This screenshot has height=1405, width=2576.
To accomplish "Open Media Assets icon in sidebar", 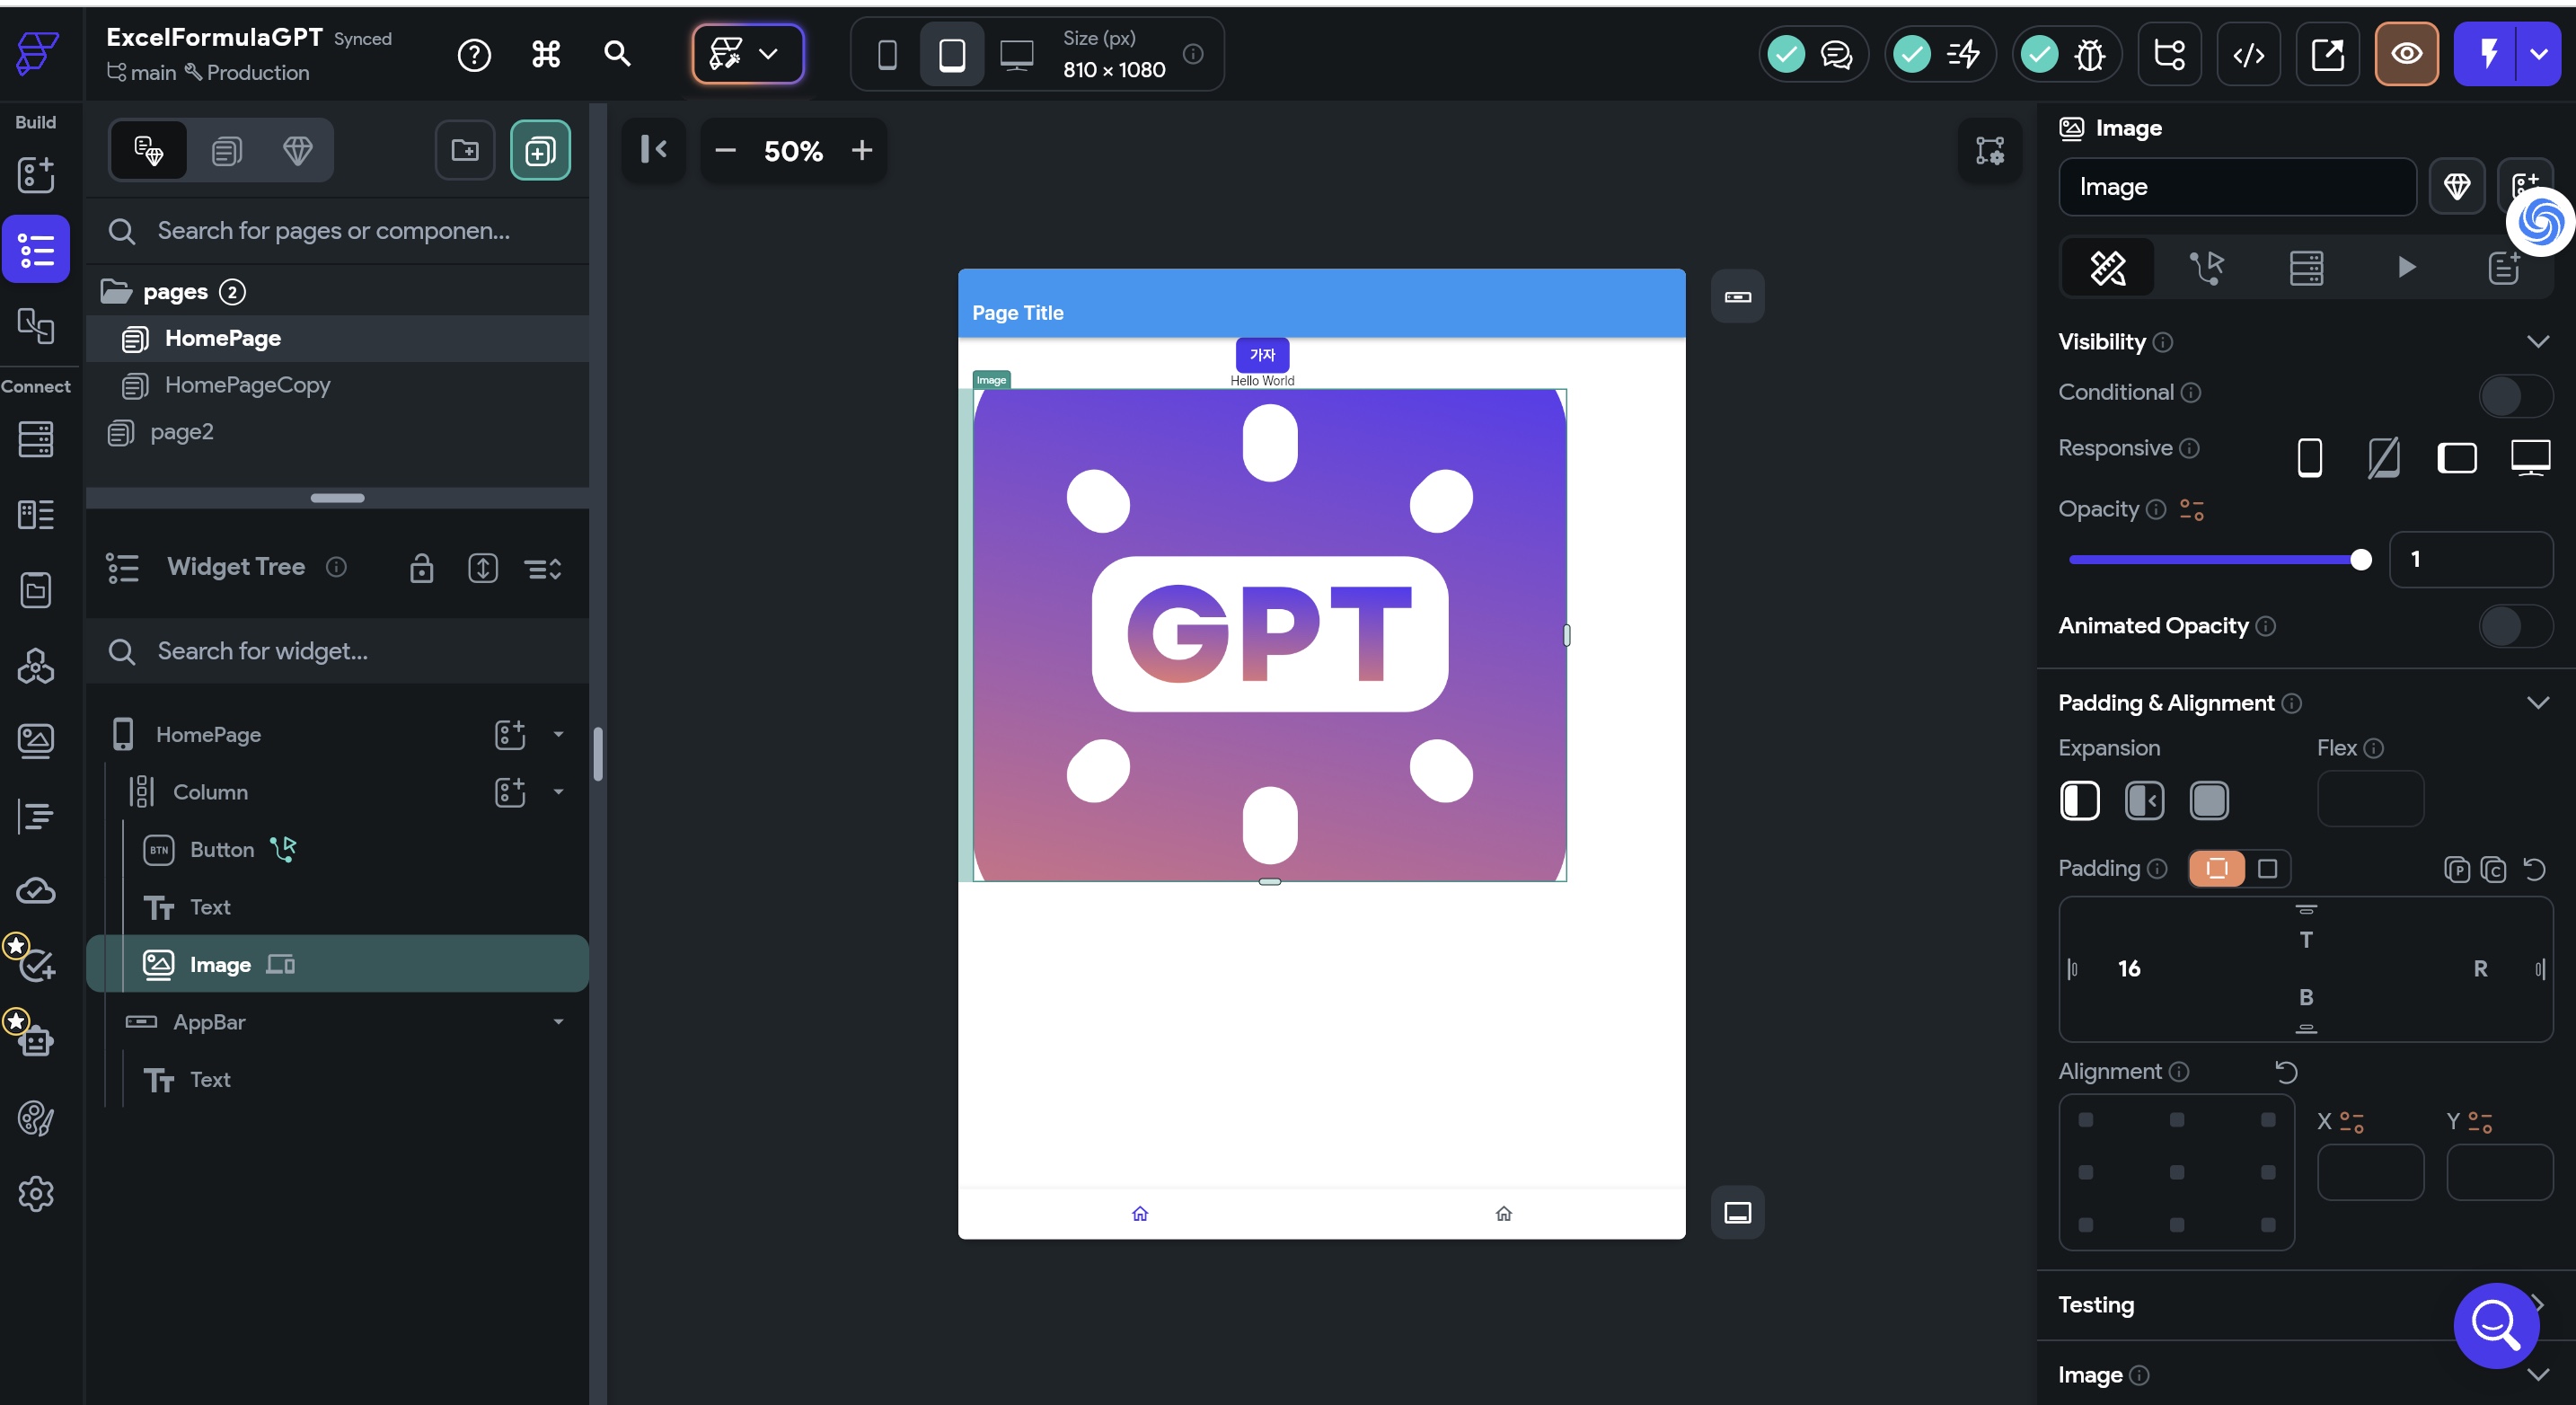I will (36, 741).
